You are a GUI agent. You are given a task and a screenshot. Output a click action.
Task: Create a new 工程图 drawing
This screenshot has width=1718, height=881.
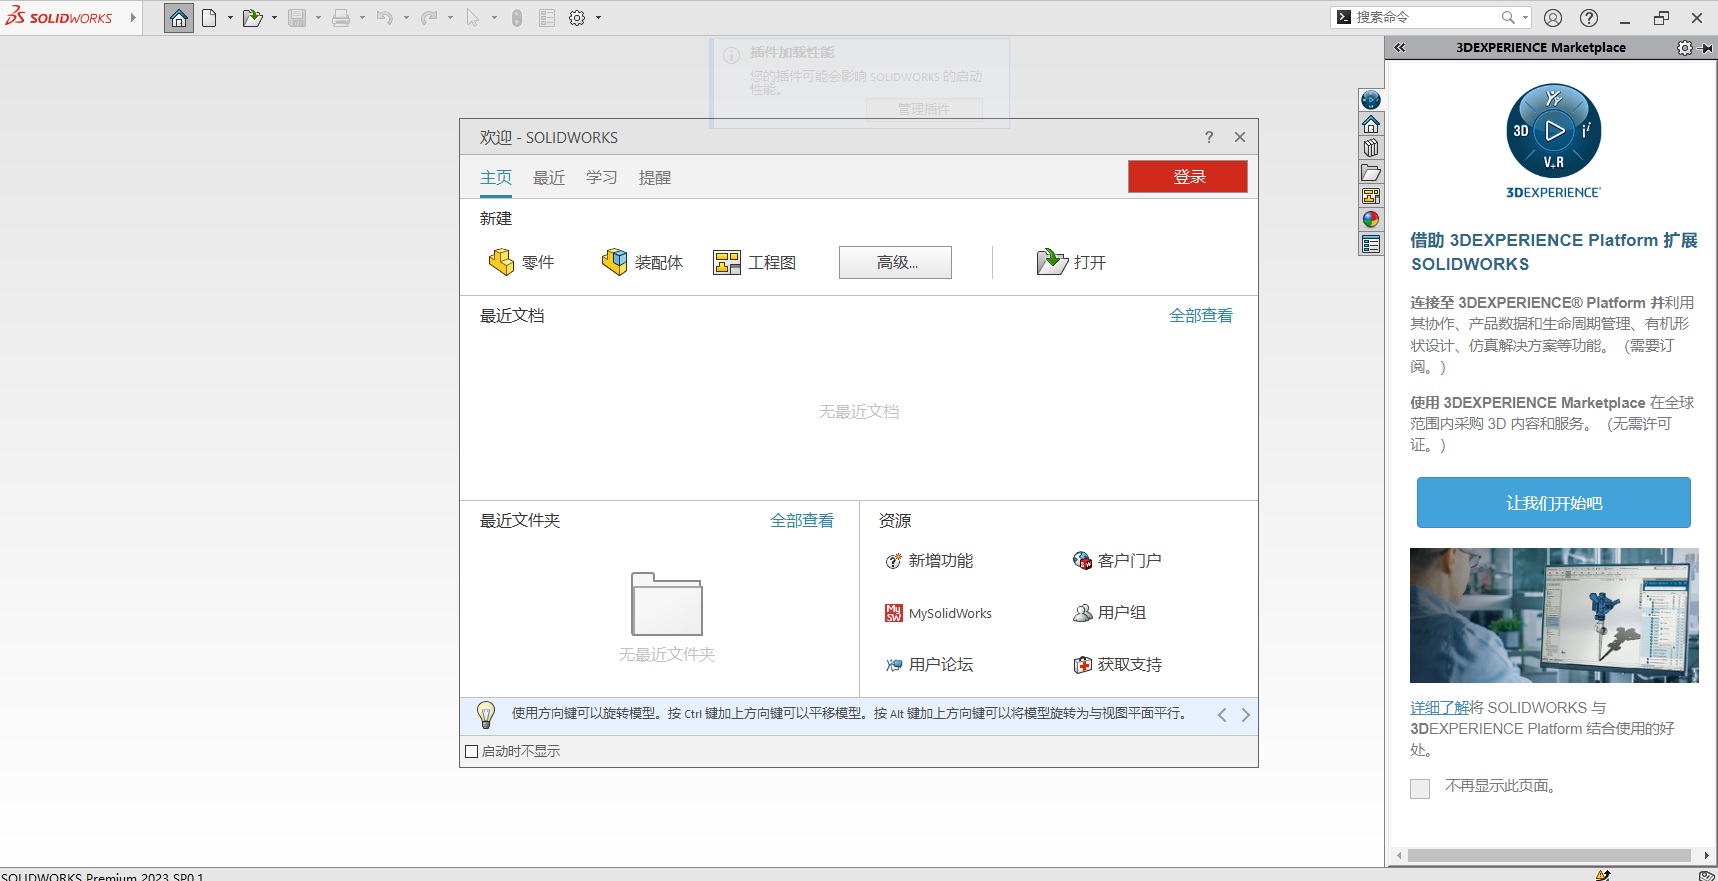(x=754, y=262)
